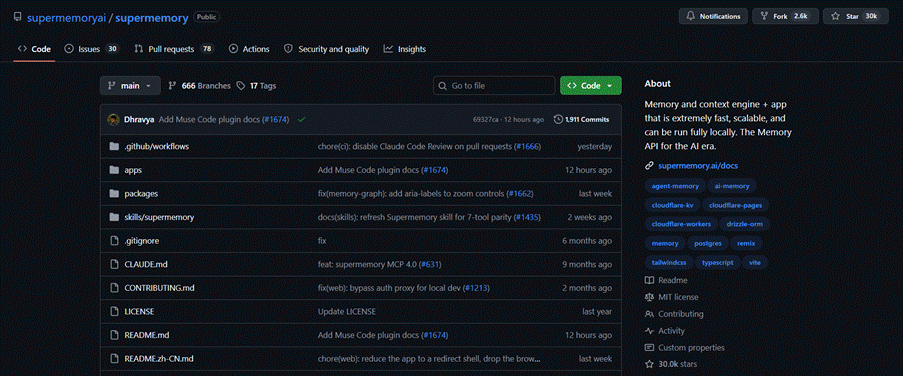The image size is (903, 376).
Task: Expand the main branch dropdown
Action: (130, 86)
